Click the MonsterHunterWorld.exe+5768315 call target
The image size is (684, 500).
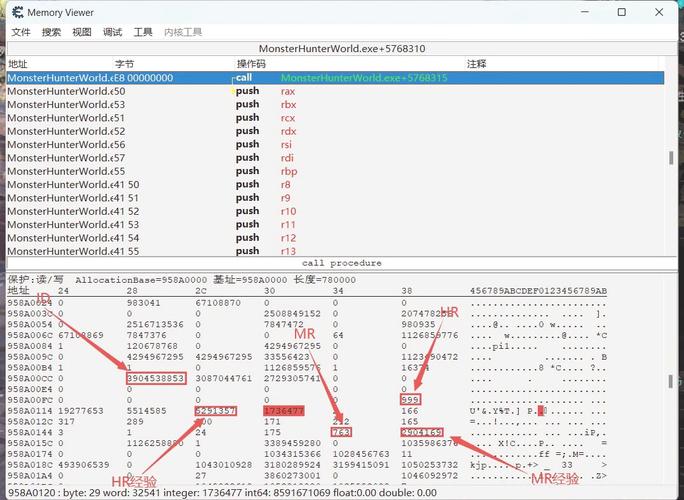tap(364, 78)
